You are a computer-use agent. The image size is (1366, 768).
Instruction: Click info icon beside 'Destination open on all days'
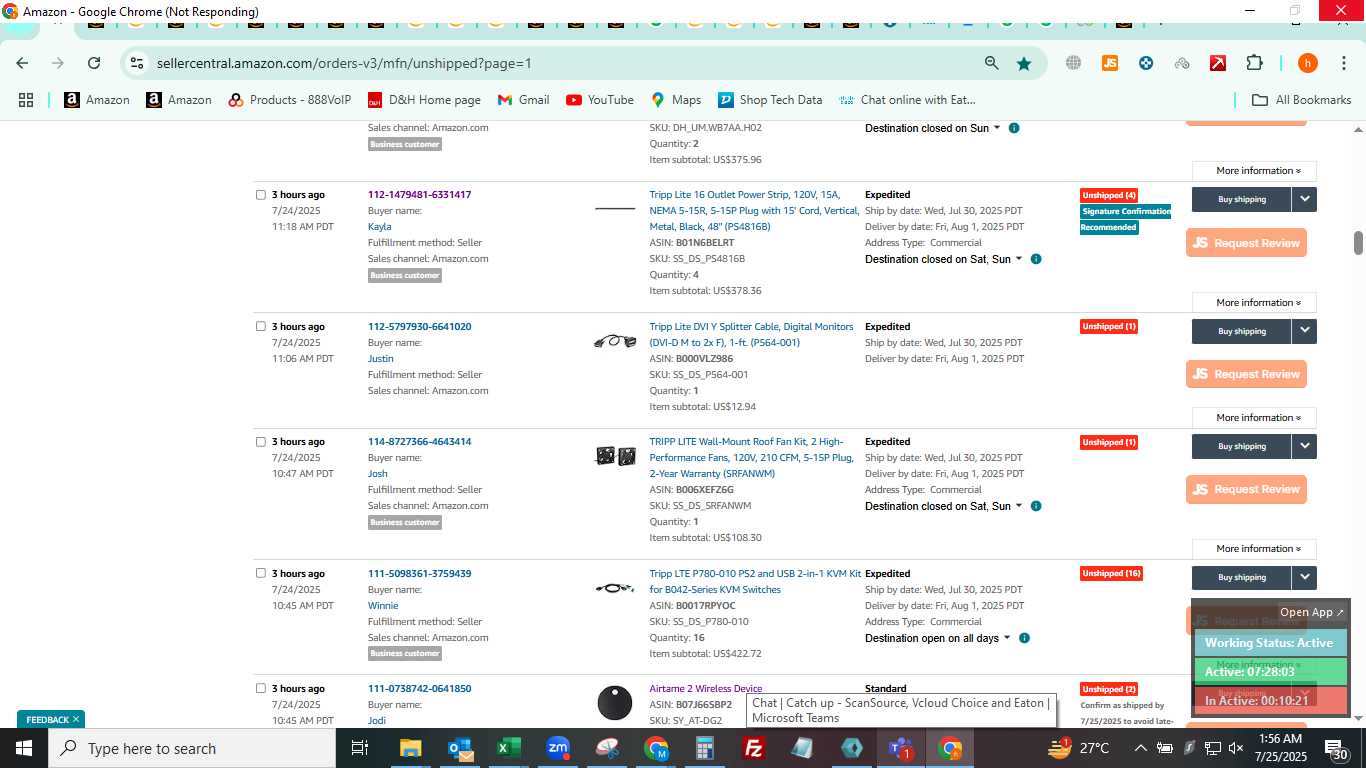coord(1024,638)
